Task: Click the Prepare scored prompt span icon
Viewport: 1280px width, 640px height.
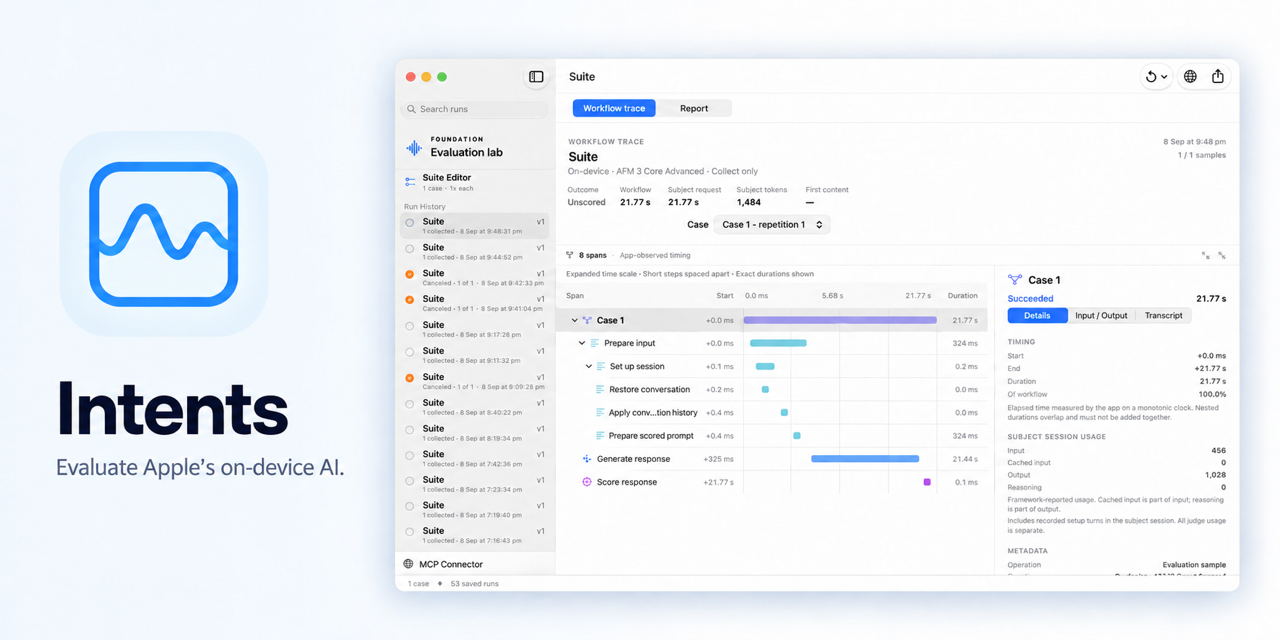Action: 600,435
